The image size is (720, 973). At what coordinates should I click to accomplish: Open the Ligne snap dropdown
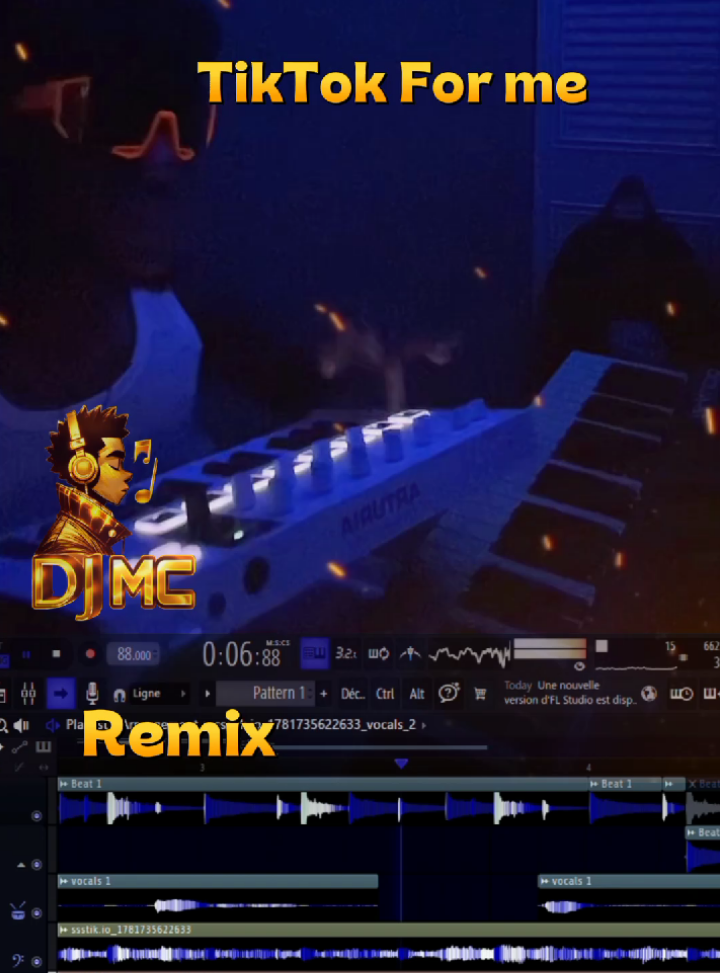pos(158,693)
